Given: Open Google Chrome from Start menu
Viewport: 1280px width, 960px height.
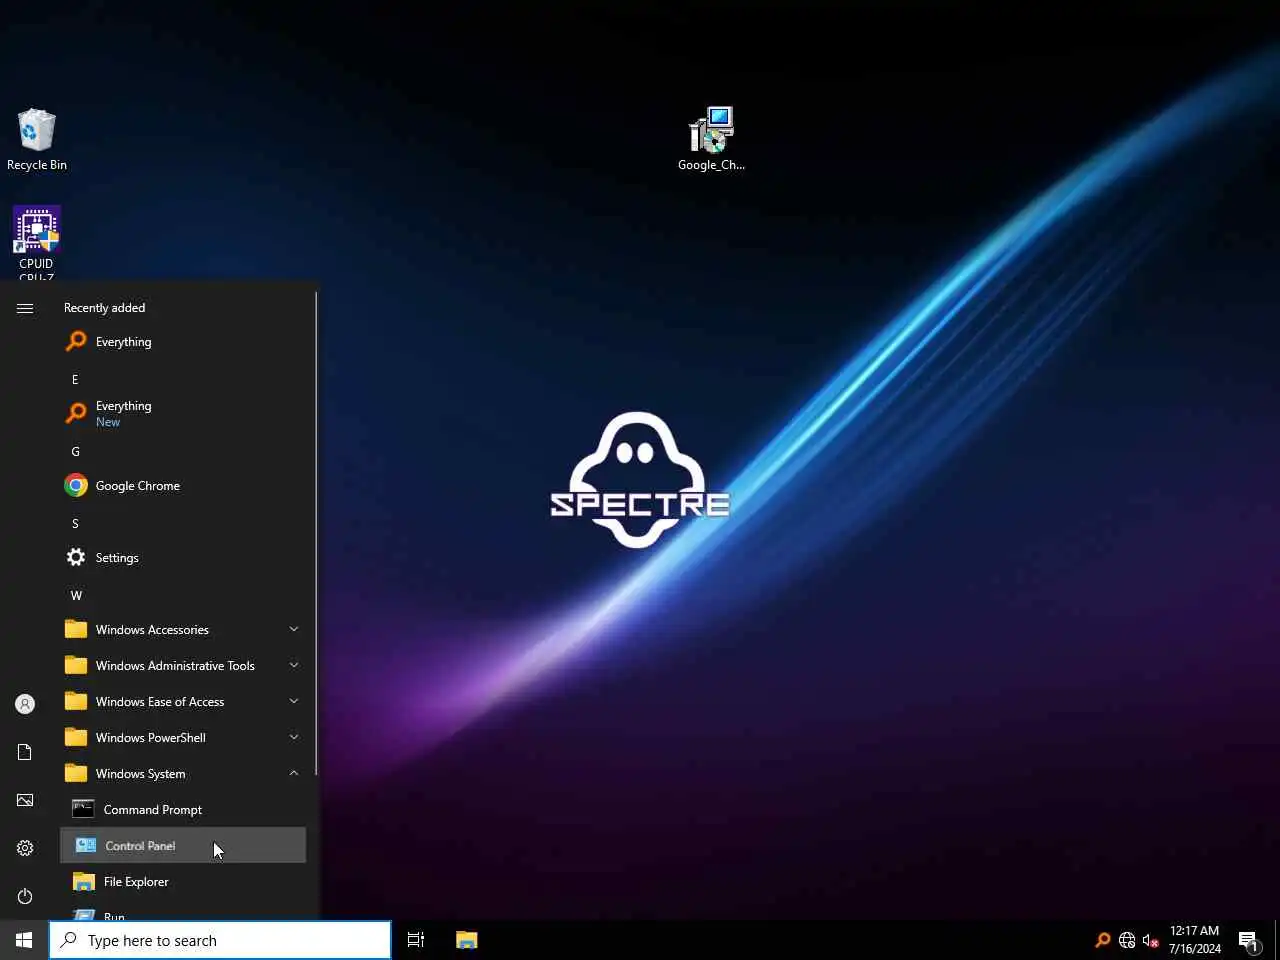Looking at the screenshot, I should click(x=183, y=486).
